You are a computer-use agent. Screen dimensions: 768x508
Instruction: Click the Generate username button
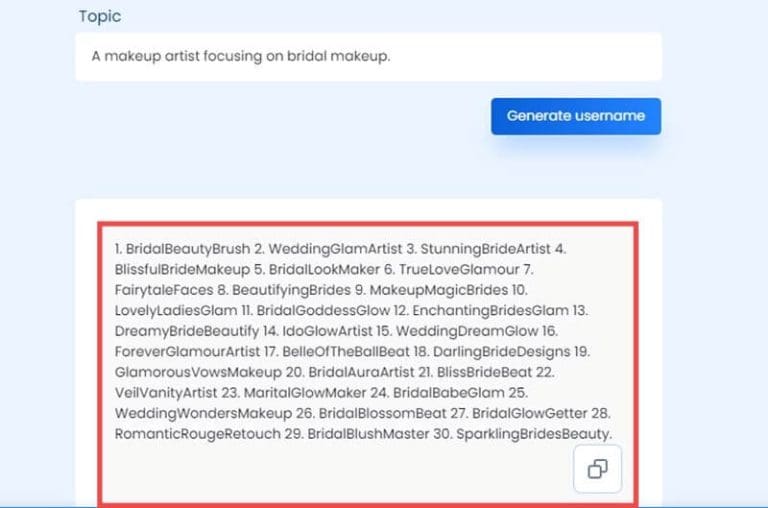click(x=576, y=116)
